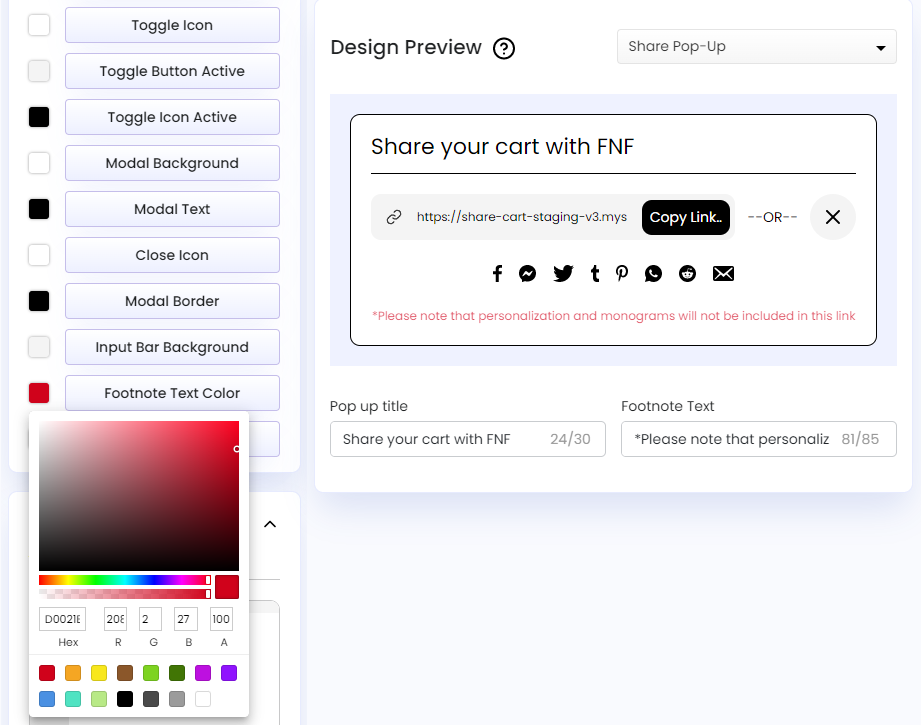Share cart via the Twitter icon
The height and width of the screenshot is (725, 921).
(x=562, y=272)
